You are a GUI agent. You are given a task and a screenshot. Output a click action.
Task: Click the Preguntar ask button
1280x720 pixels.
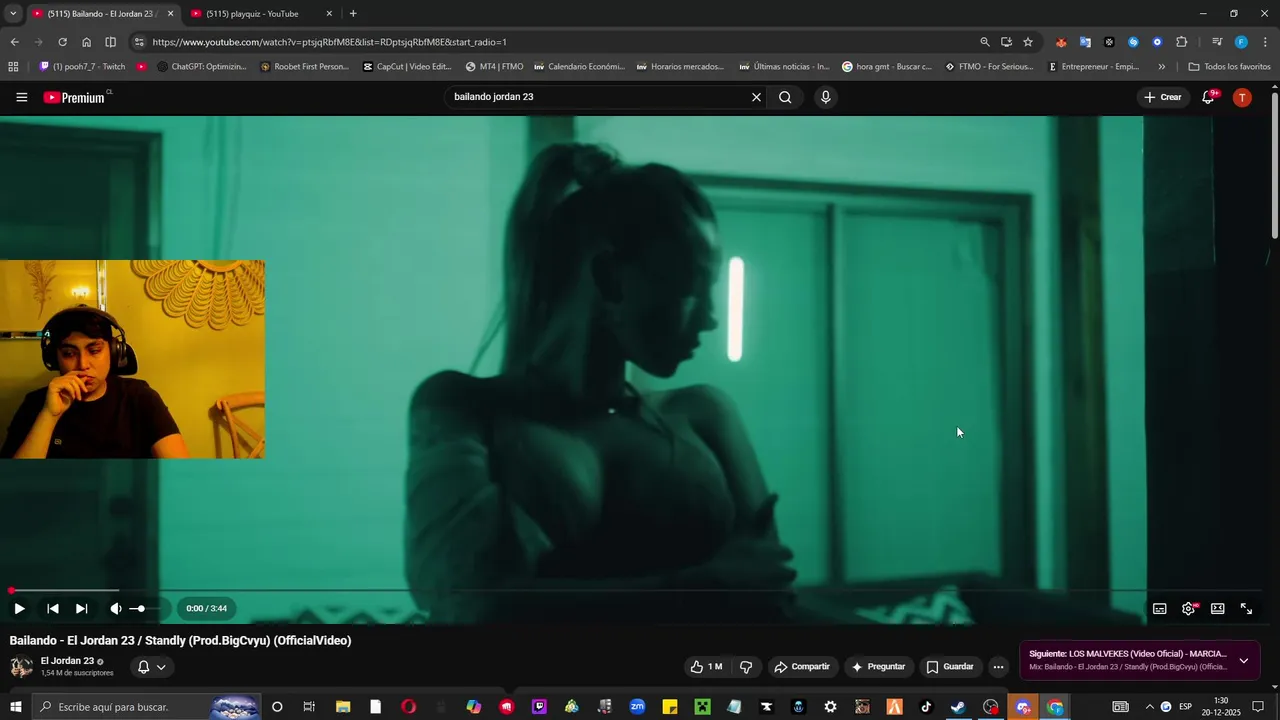878,667
